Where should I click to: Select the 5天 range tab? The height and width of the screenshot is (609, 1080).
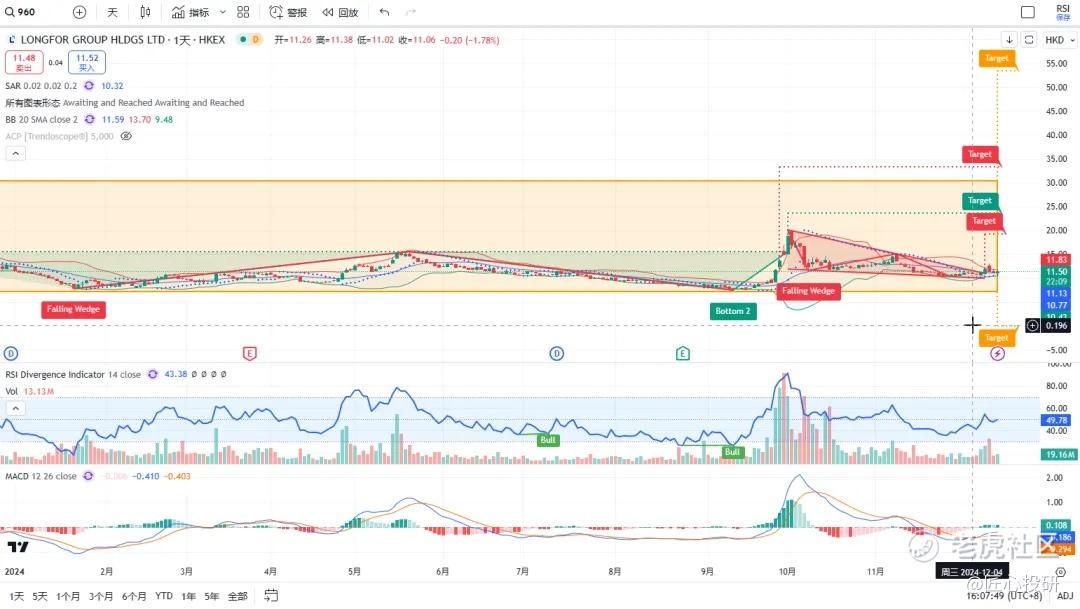pos(40,596)
